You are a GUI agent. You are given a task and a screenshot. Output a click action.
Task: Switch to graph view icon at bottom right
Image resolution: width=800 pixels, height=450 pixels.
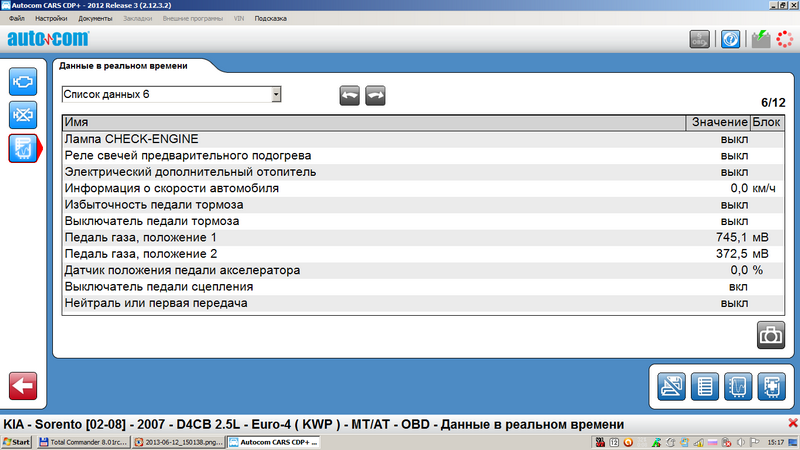[738, 386]
